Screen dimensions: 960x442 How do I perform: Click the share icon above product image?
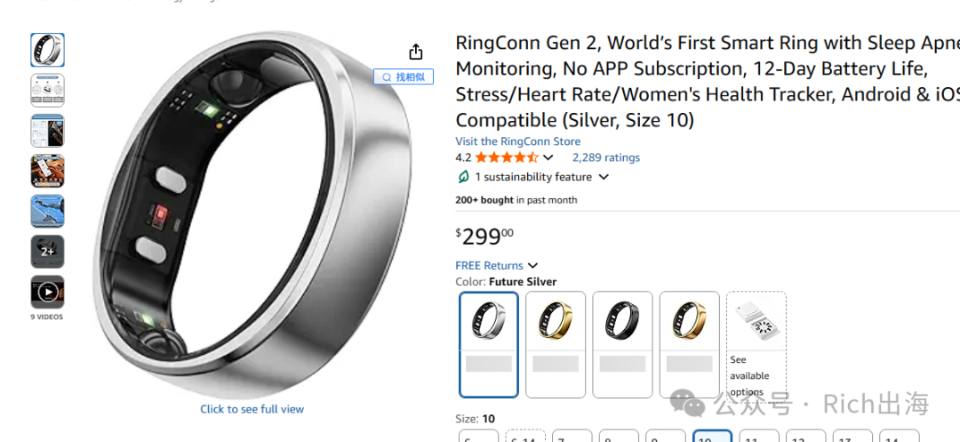(x=416, y=52)
